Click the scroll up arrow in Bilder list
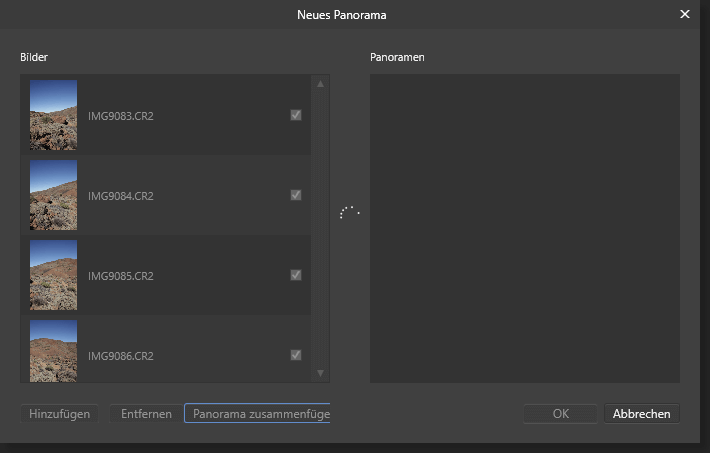Screen dimensions: 710x453 tap(321, 84)
